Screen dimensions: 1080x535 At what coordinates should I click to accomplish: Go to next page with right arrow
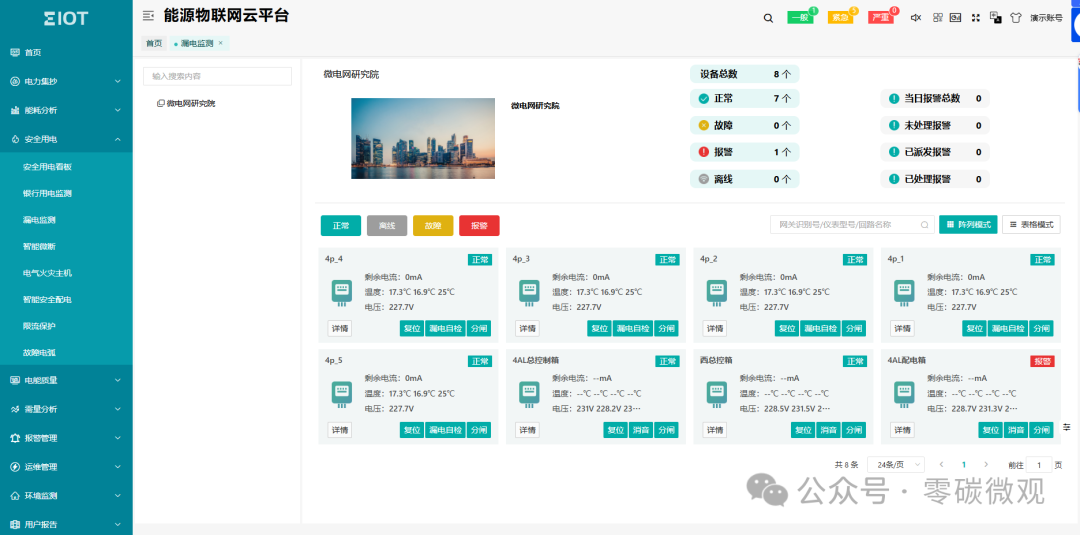986,465
